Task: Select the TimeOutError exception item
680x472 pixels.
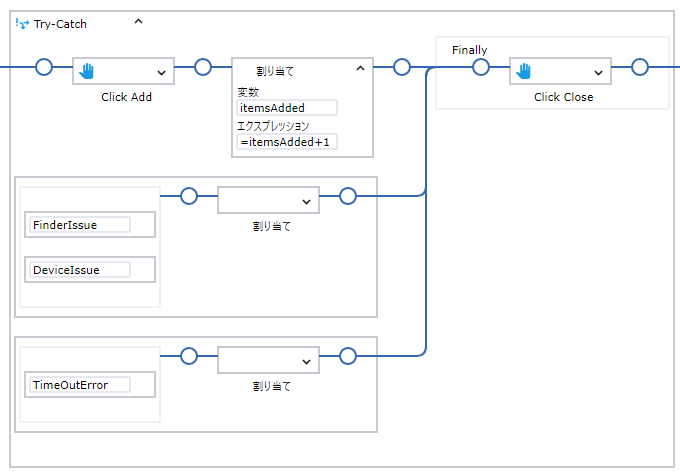Action: [80, 385]
